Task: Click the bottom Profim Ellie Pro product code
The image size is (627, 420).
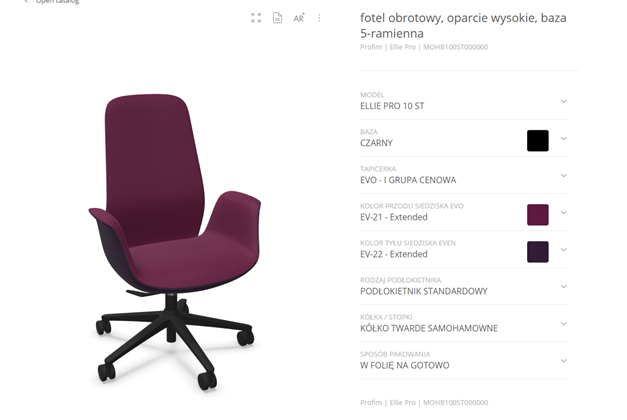Action: (424, 402)
